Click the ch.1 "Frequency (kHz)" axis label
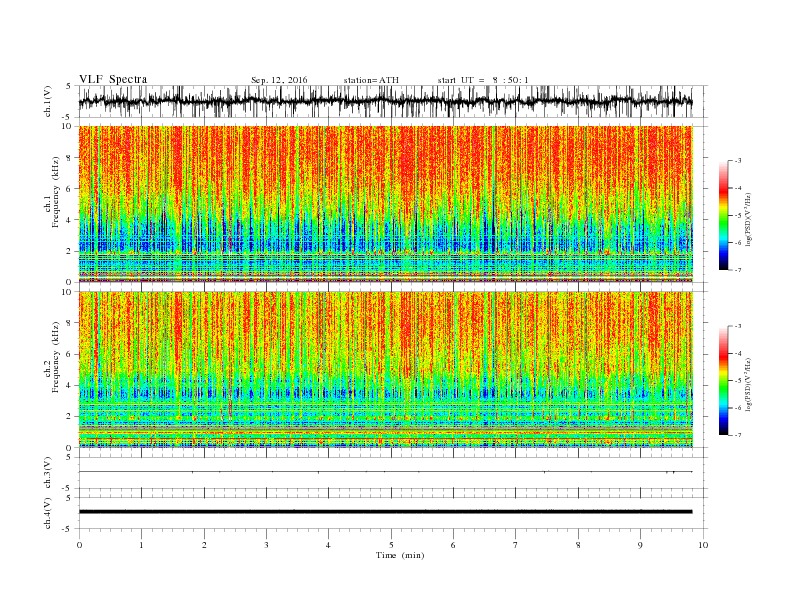The image size is (792, 612). (x=55, y=192)
